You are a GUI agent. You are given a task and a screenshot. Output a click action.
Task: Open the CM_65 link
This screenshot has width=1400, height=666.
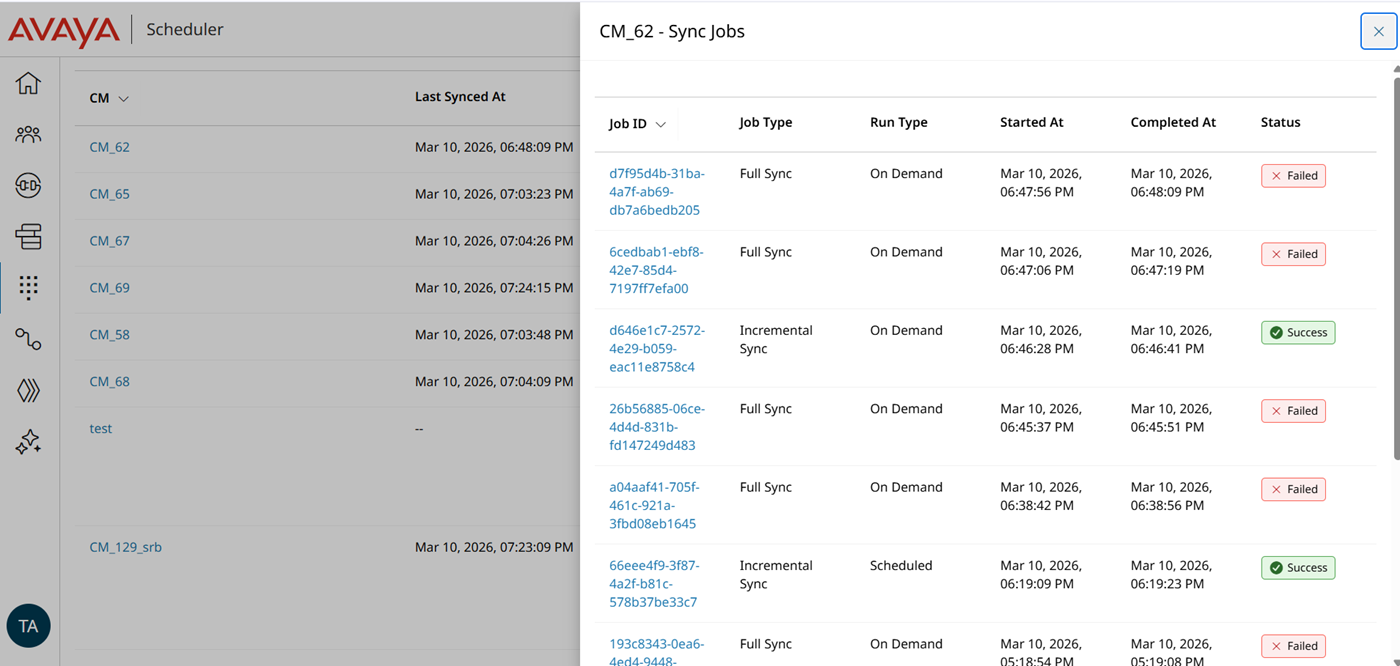(109, 194)
